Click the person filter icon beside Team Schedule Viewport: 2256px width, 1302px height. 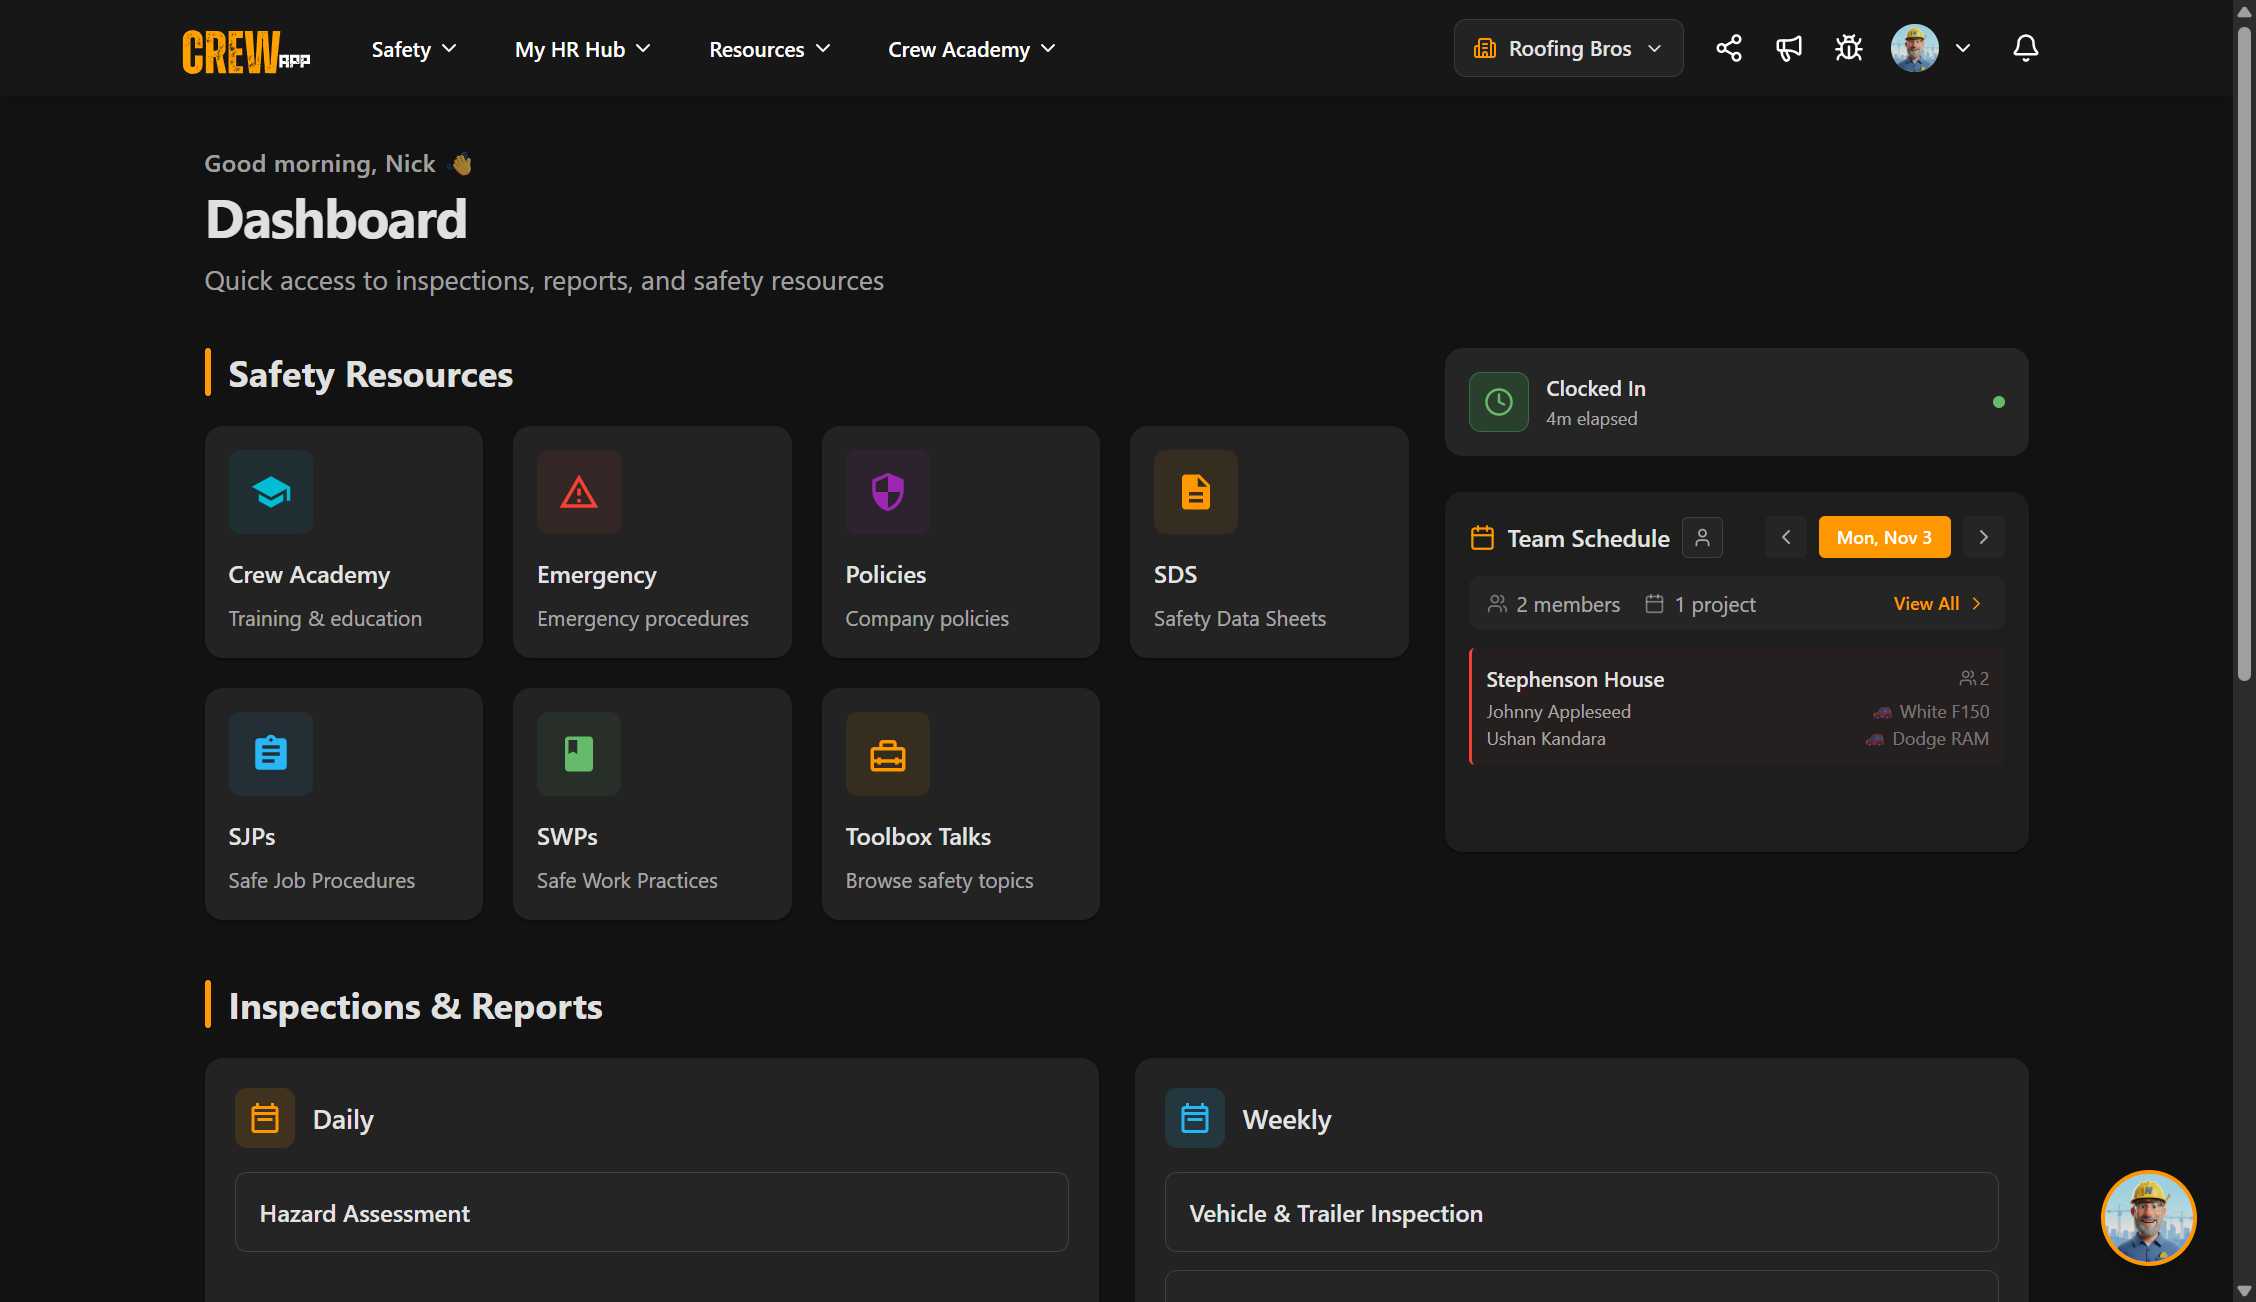pos(1703,537)
